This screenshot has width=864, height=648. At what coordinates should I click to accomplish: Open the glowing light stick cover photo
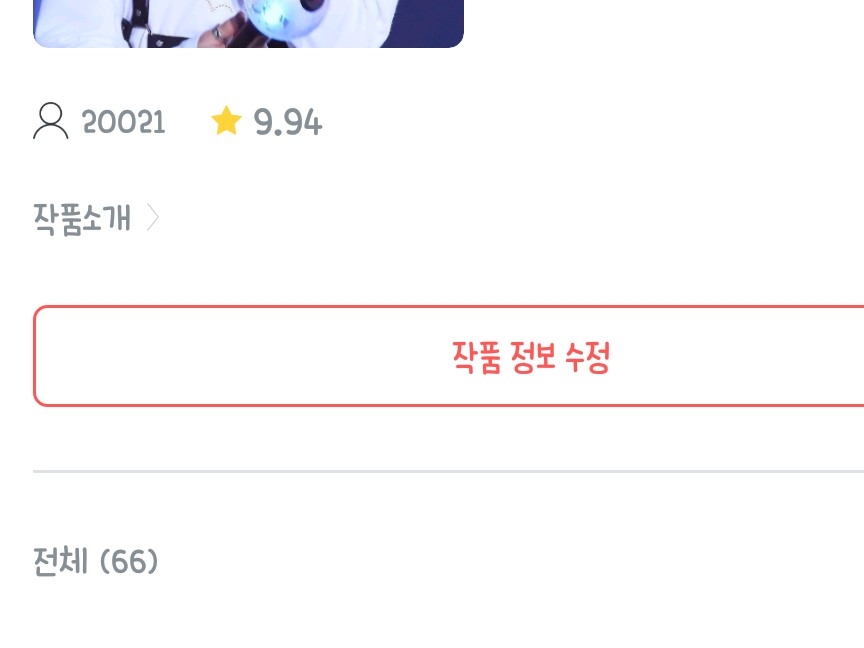click(248, 24)
